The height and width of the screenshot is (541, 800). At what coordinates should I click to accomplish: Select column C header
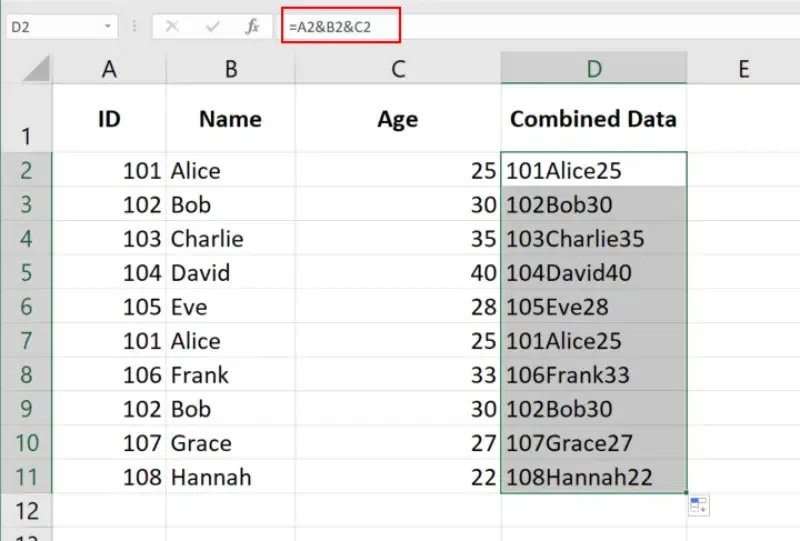(x=398, y=68)
